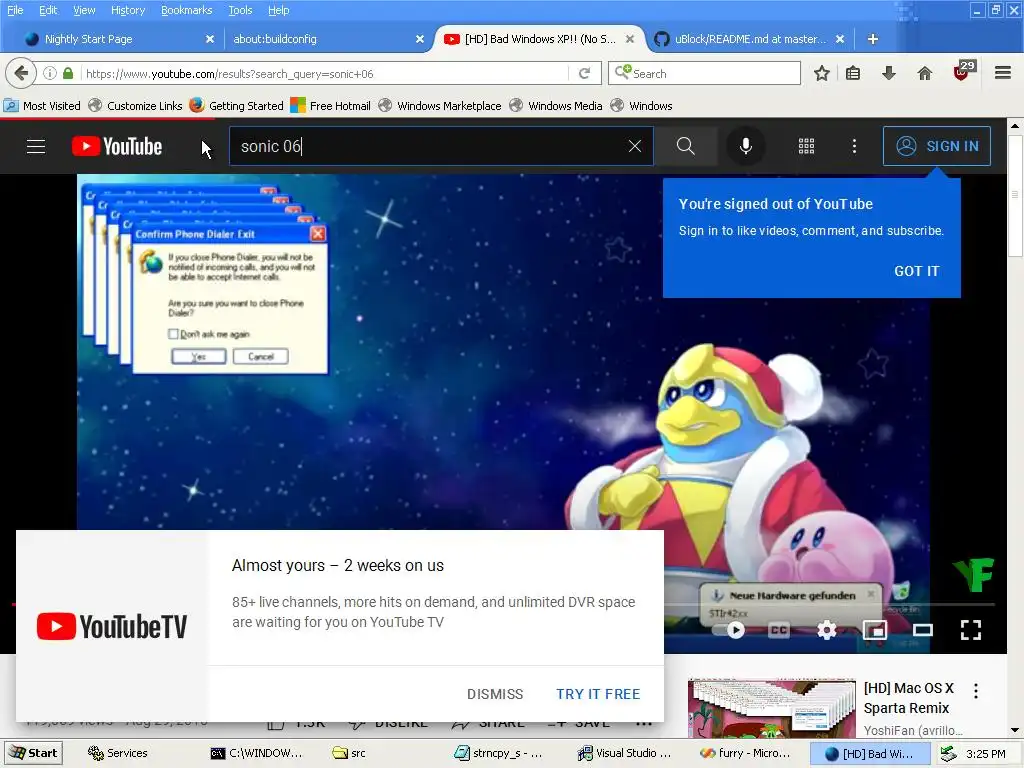Switch to Services taskbar window
This screenshot has width=1024, height=768.
click(x=118, y=753)
